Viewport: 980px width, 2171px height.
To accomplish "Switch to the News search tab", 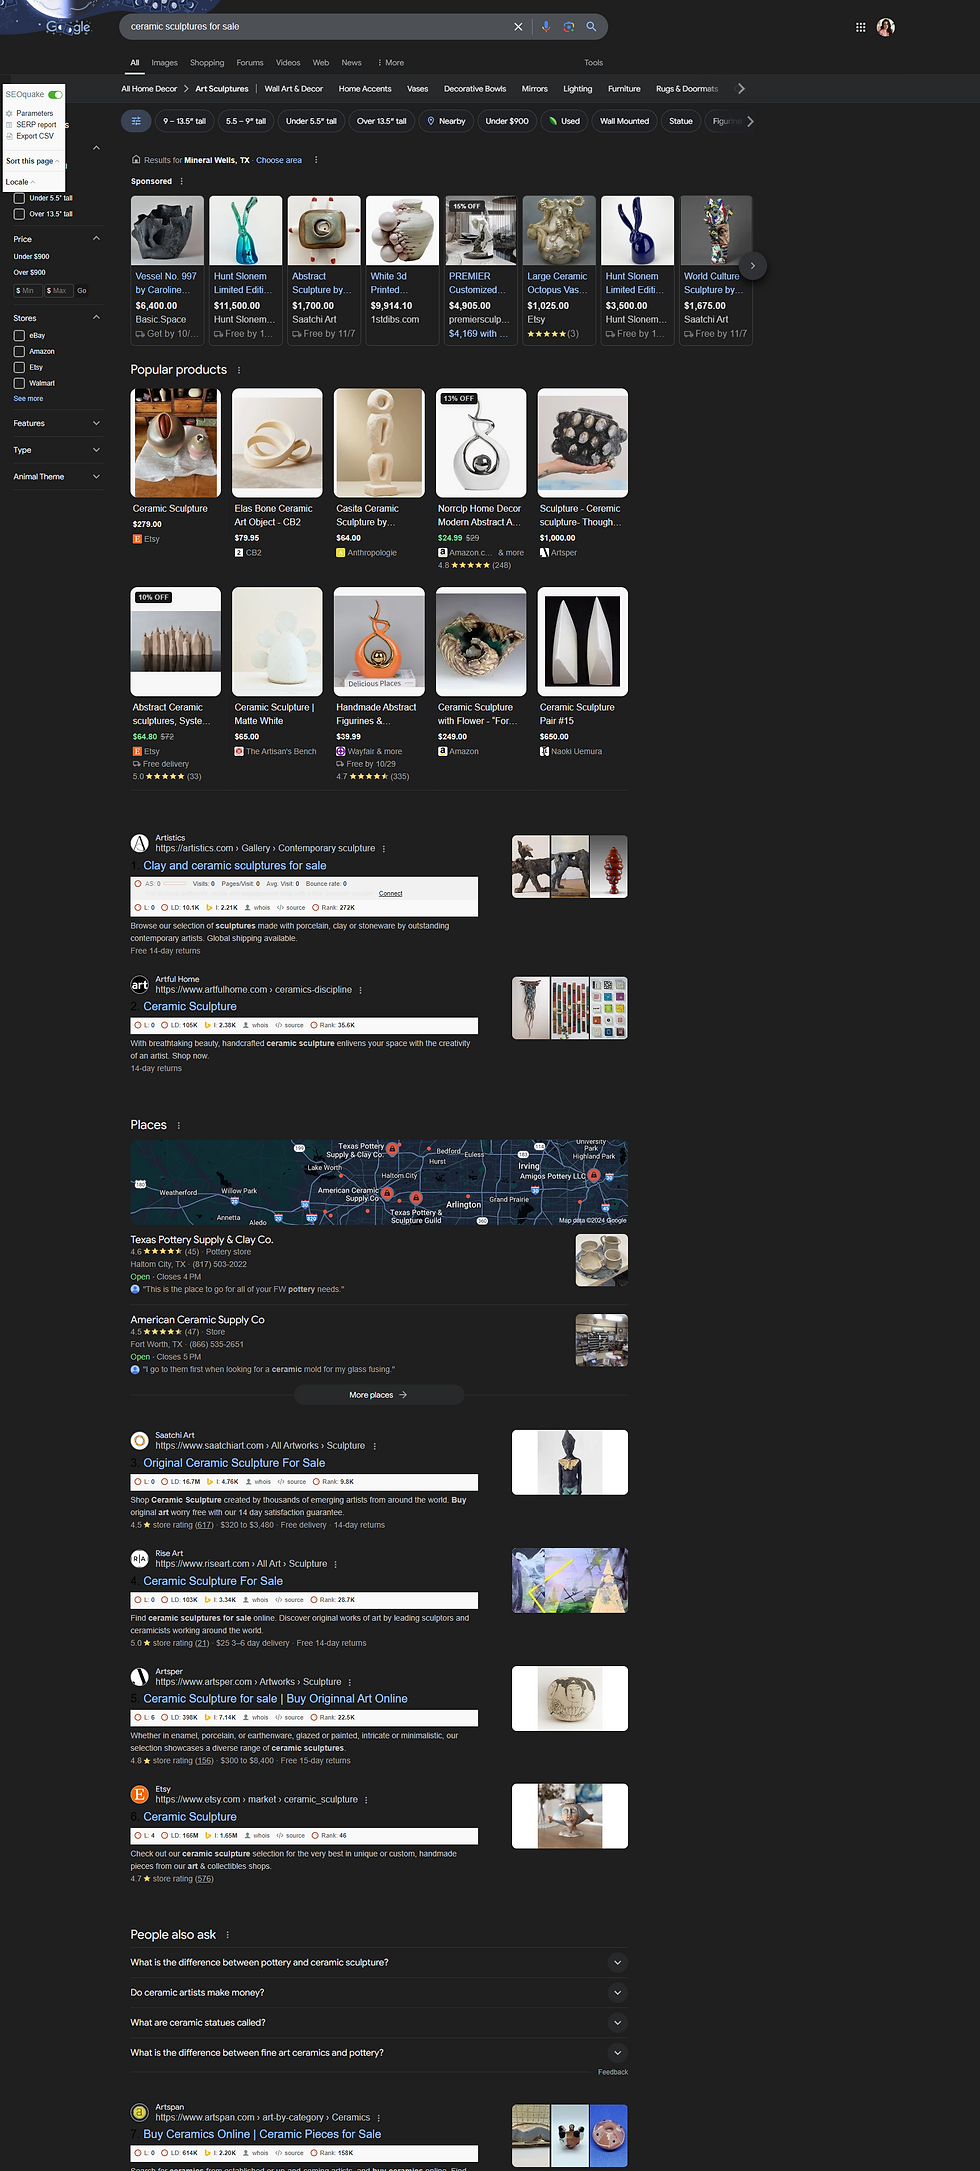I will (351, 63).
